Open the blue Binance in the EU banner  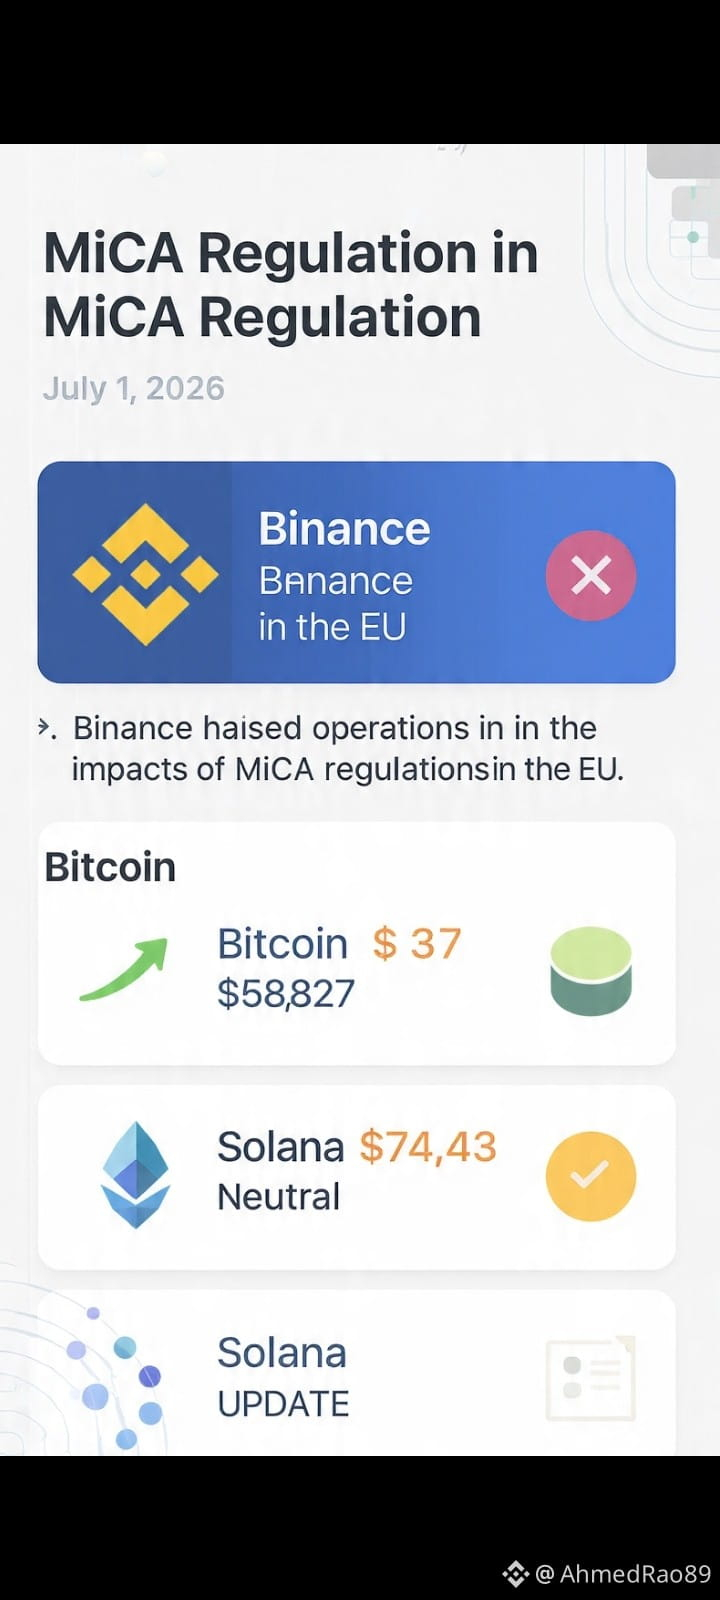point(356,572)
